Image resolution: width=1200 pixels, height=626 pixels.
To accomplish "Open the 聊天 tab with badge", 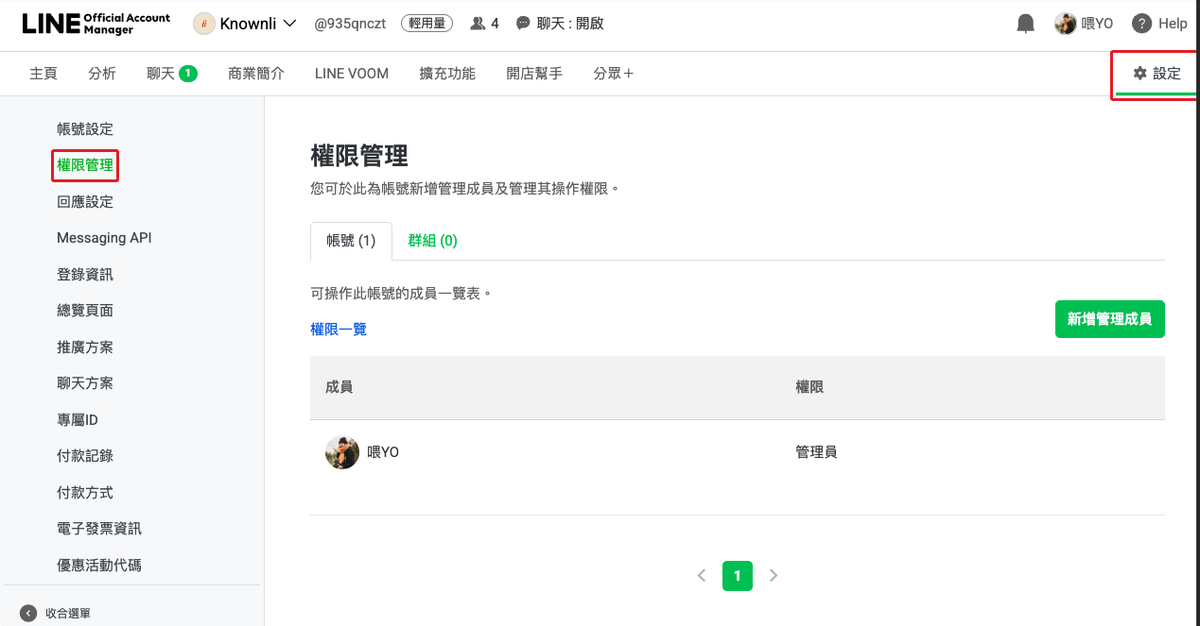I will tap(172, 73).
